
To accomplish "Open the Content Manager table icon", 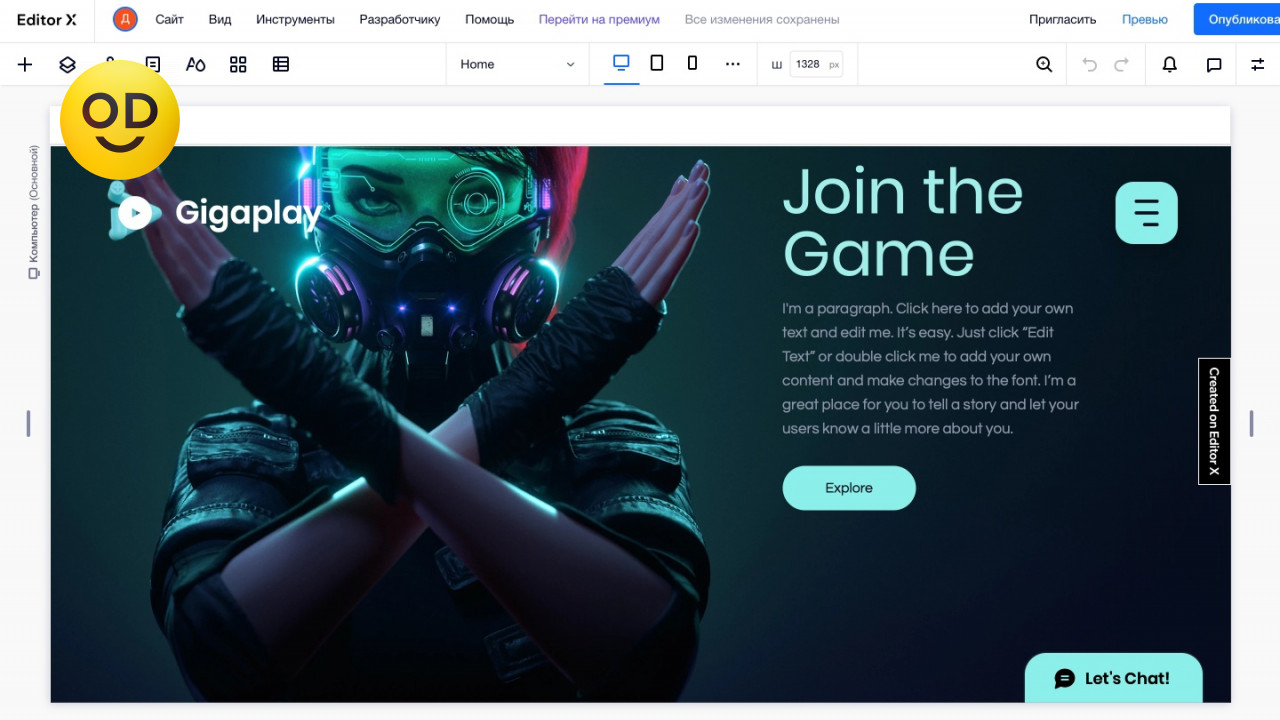I will point(281,64).
